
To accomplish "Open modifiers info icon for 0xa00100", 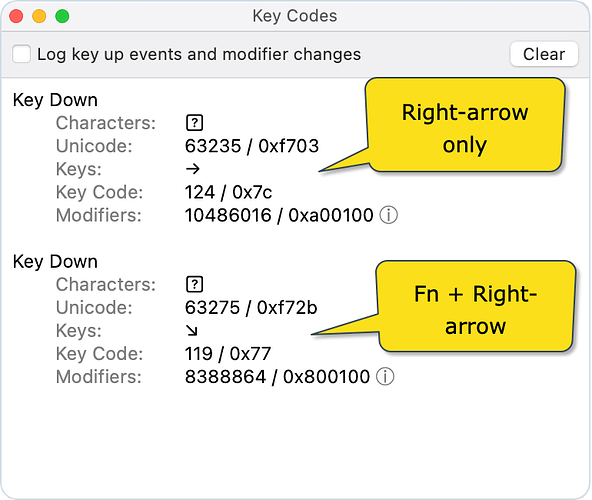I will coord(388,215).
